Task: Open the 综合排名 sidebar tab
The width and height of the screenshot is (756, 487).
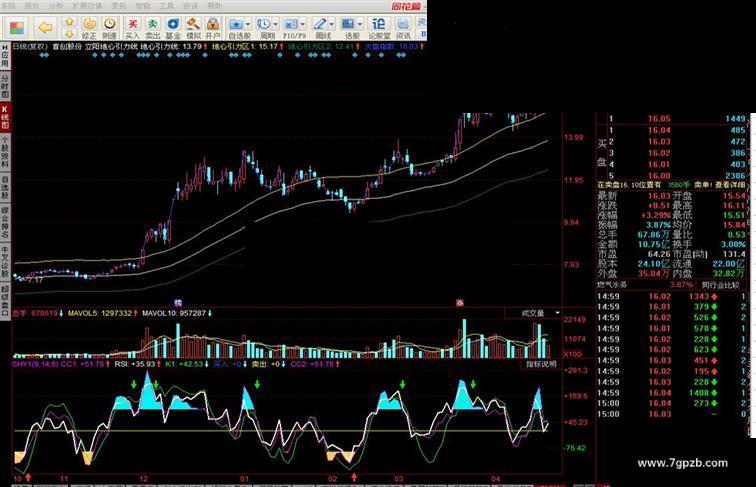Action: click(5, 223)
